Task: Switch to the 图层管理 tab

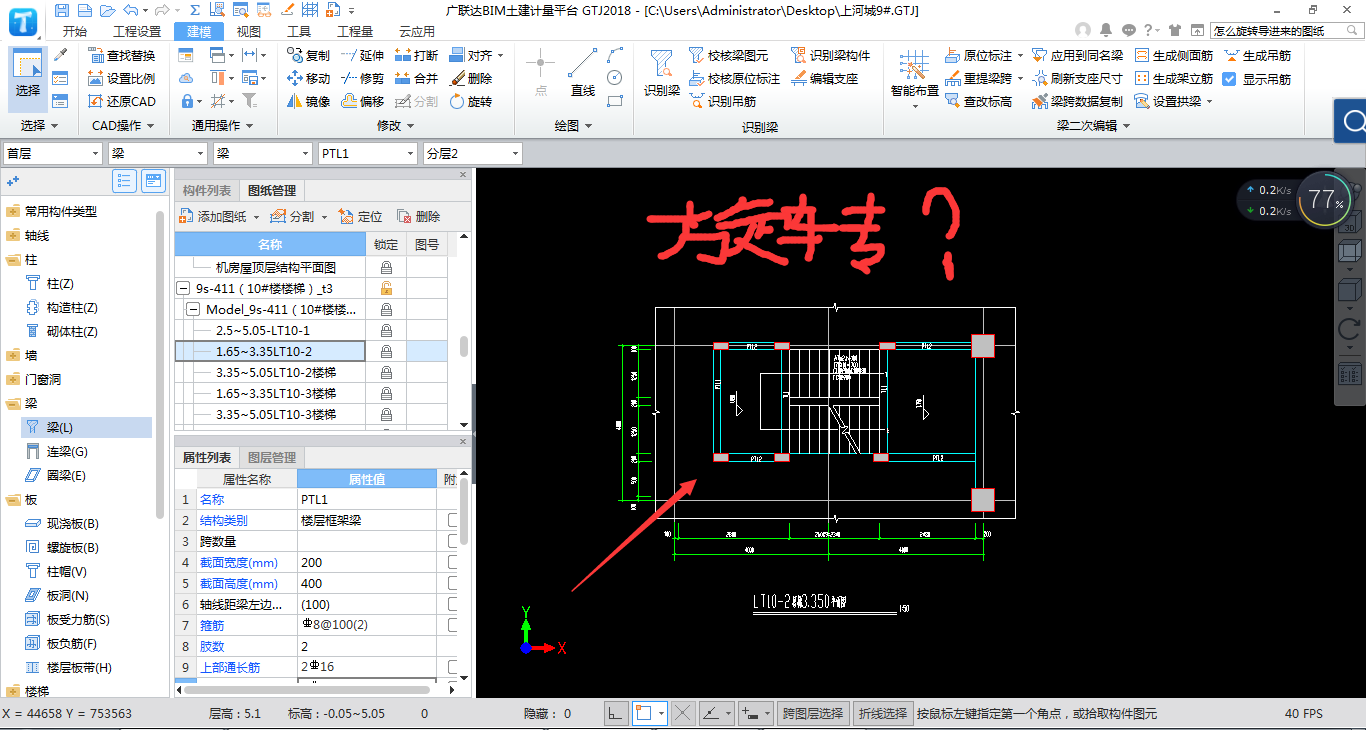Action: coord(272,457)
